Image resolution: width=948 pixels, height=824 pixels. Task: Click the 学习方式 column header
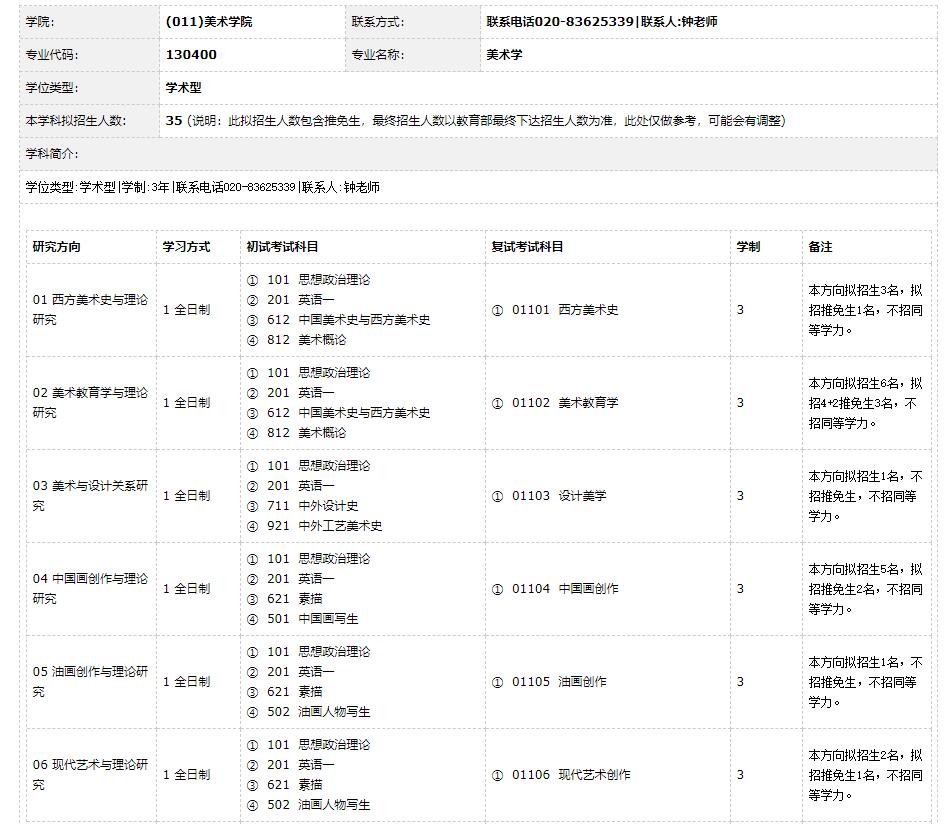point(186,247)
